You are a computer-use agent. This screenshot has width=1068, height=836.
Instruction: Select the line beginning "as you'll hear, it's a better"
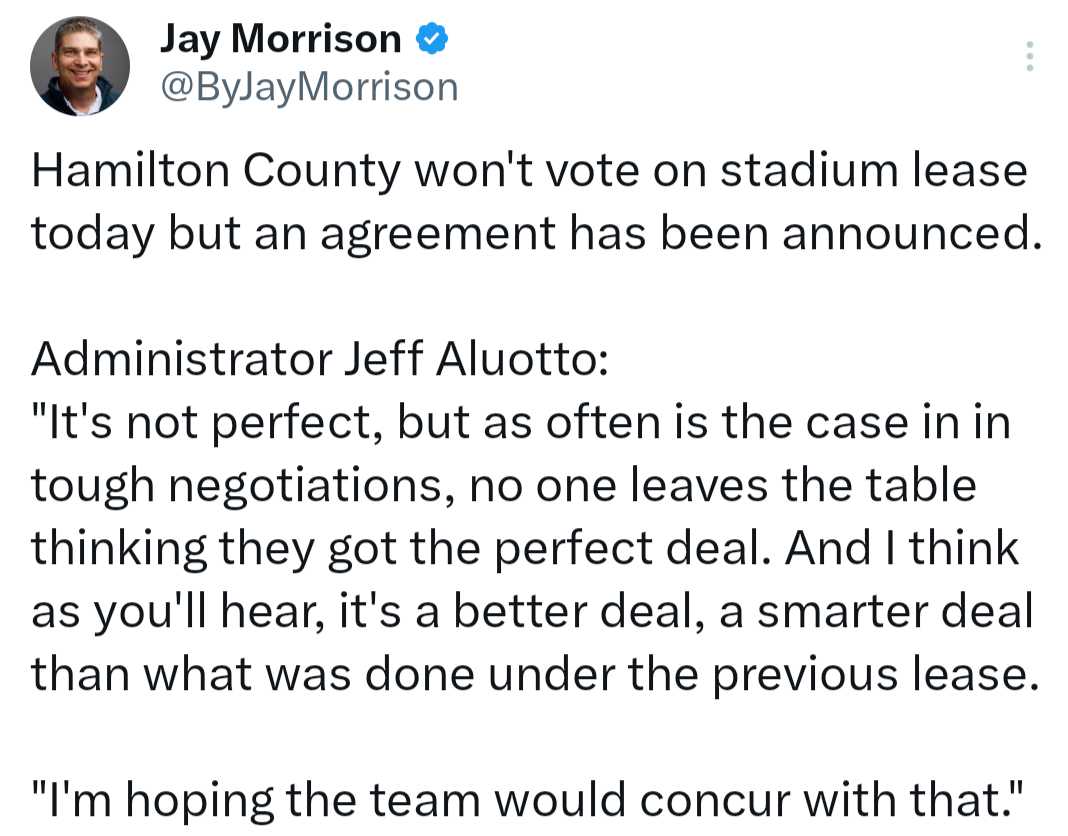pyautogui.click(x=533, y=611)
